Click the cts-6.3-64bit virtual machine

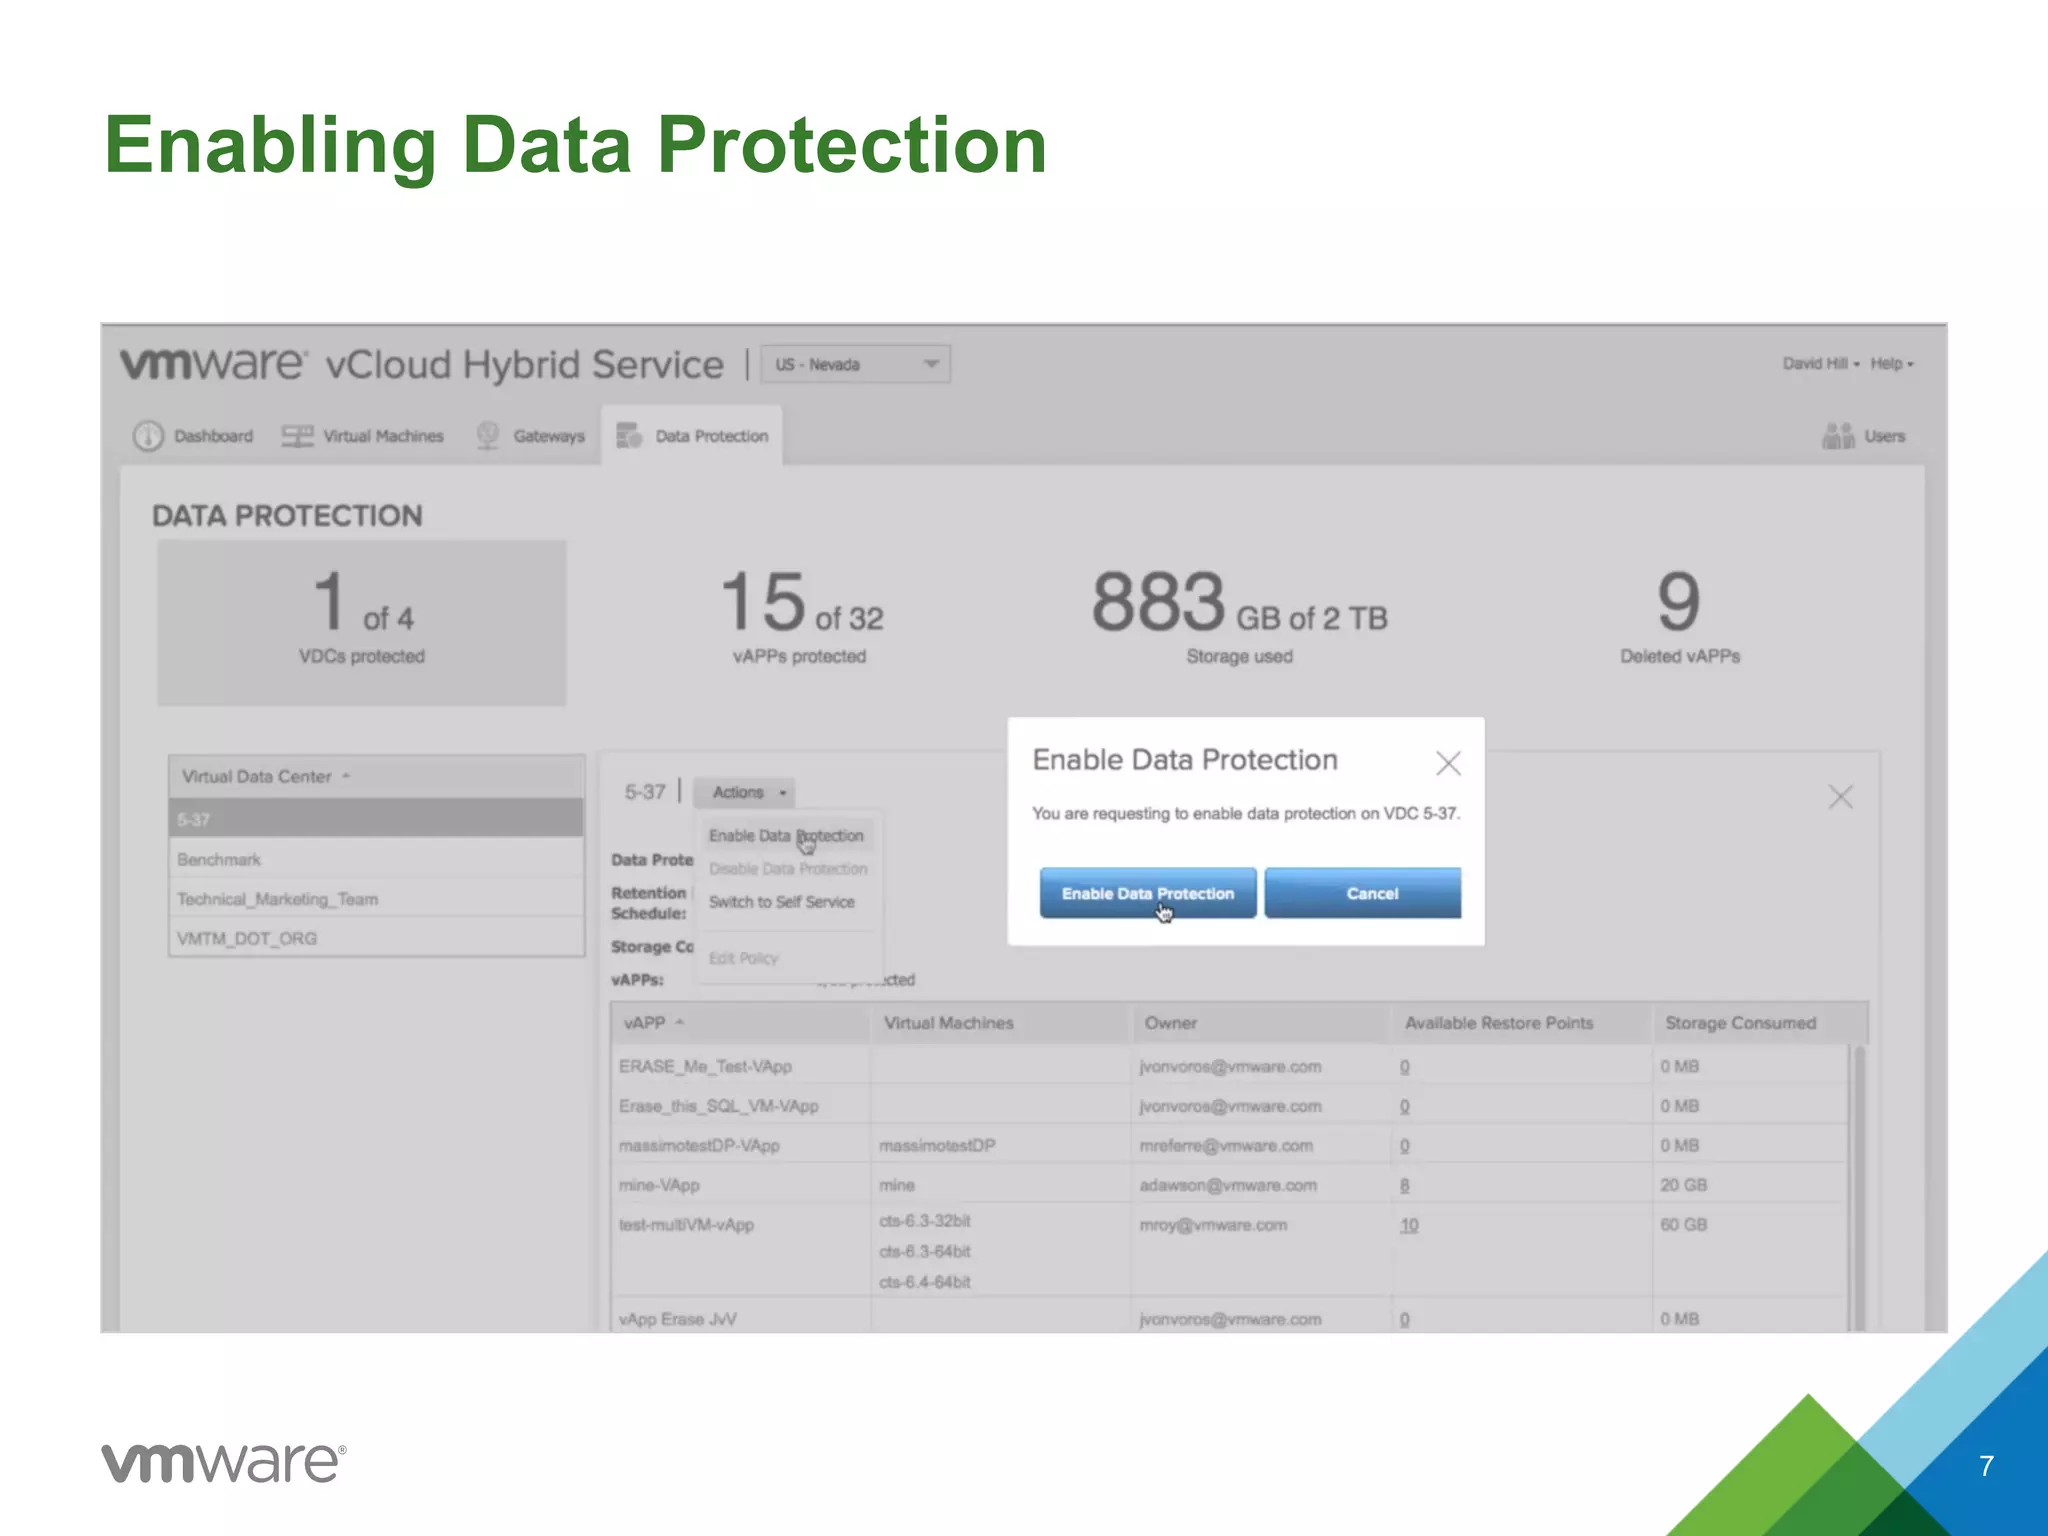(x=925, y=1251)
